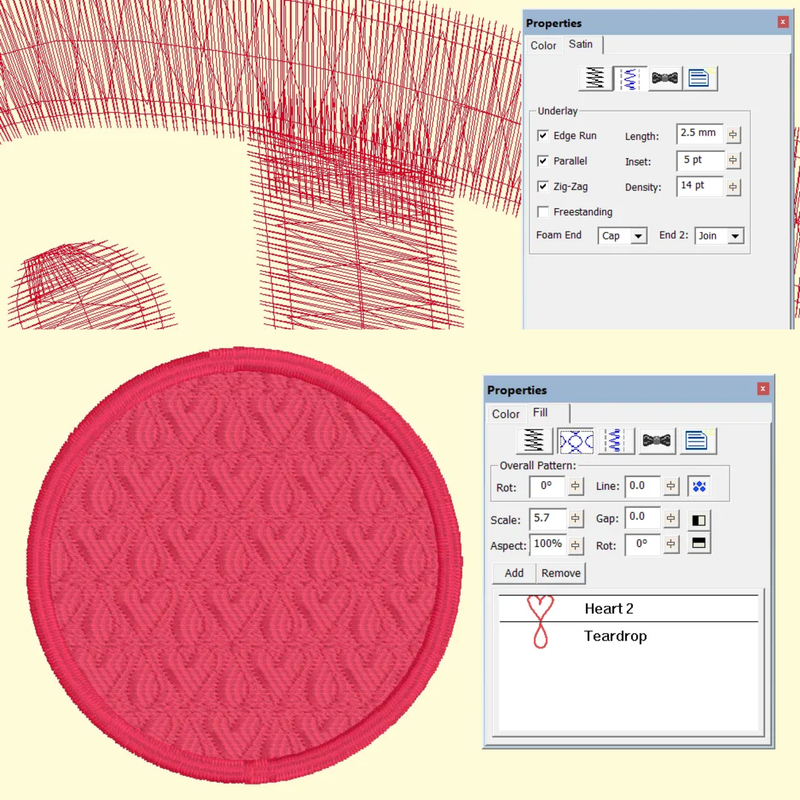Click the Remove motif button

point(561,573)
